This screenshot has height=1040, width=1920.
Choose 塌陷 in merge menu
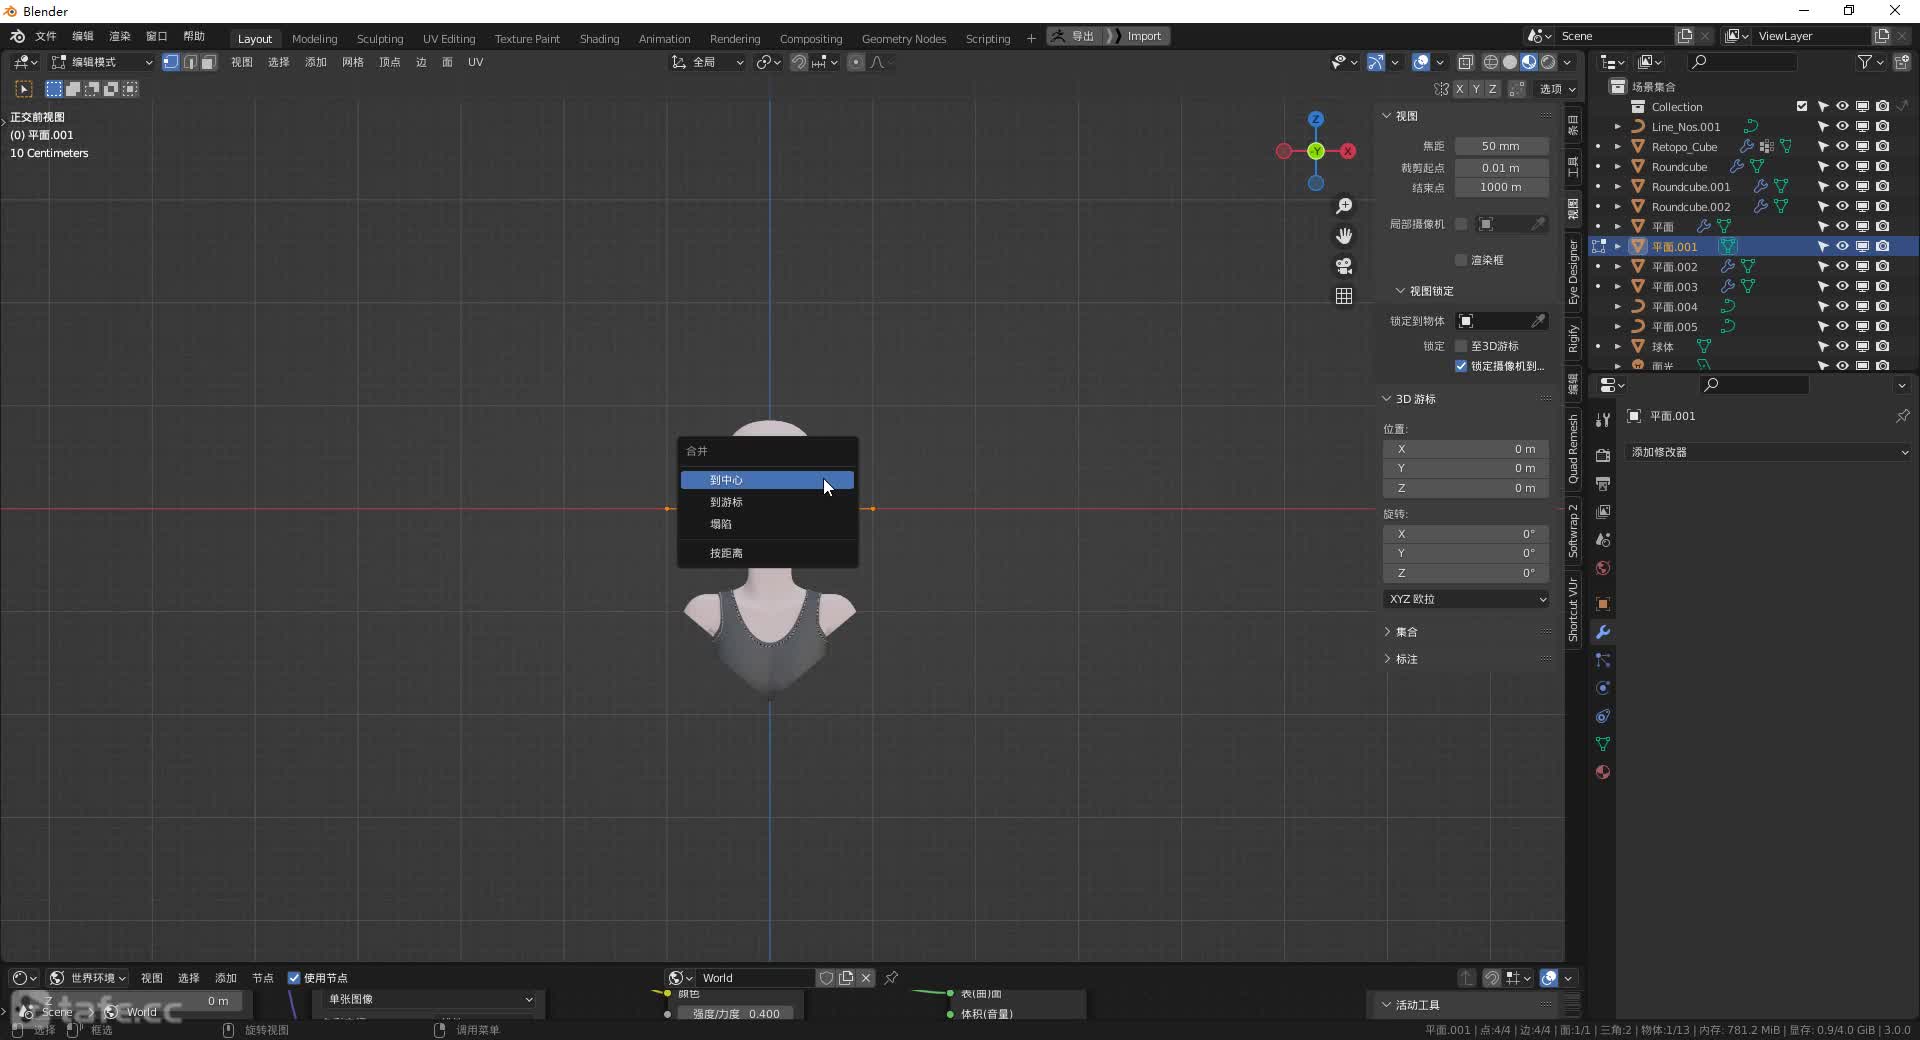click(x=767, y=524)
